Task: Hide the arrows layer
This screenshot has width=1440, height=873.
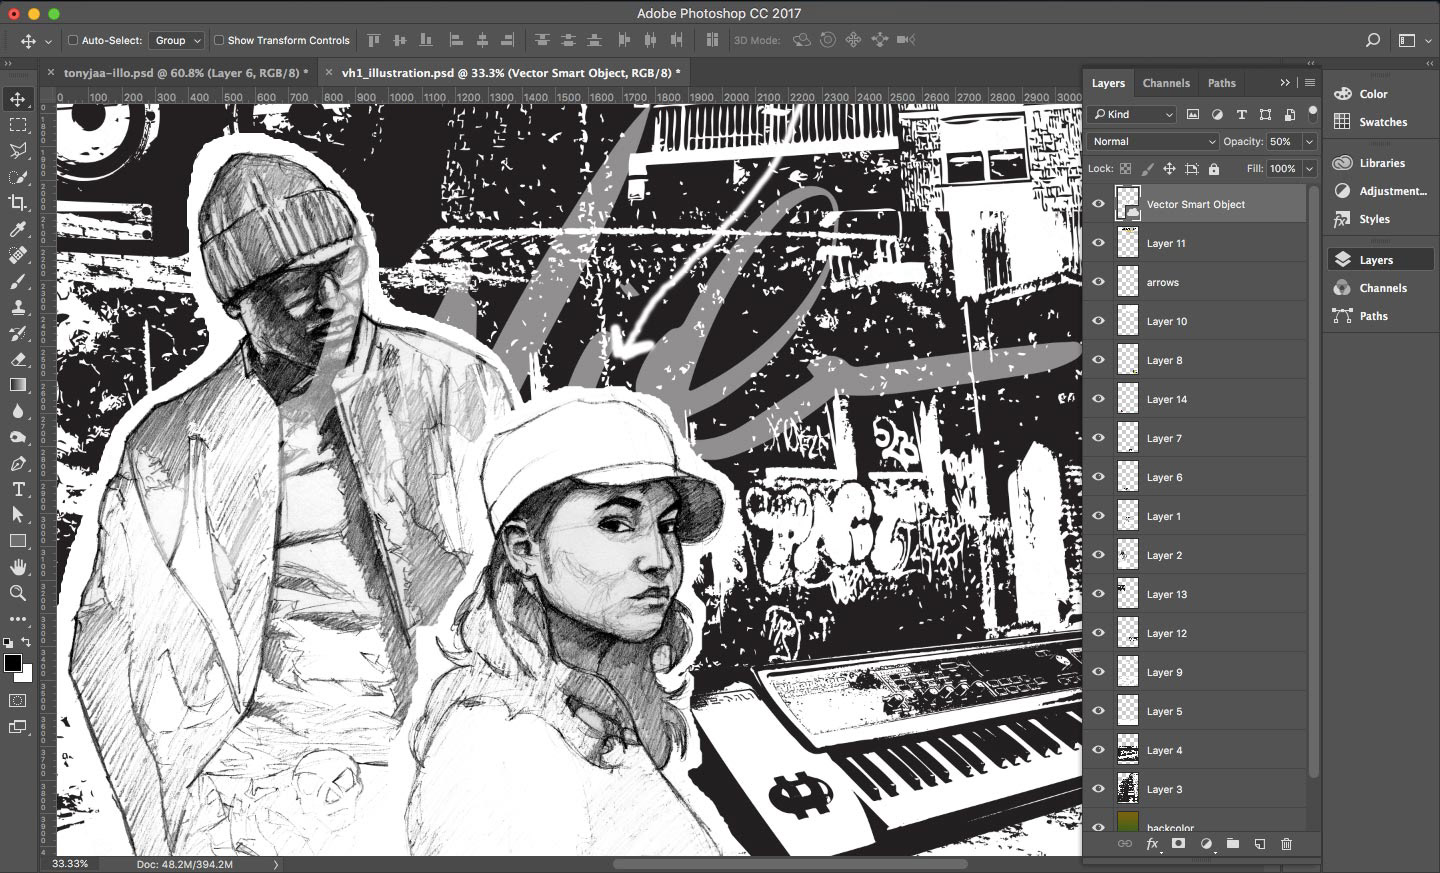Action: coord(1098,282)
